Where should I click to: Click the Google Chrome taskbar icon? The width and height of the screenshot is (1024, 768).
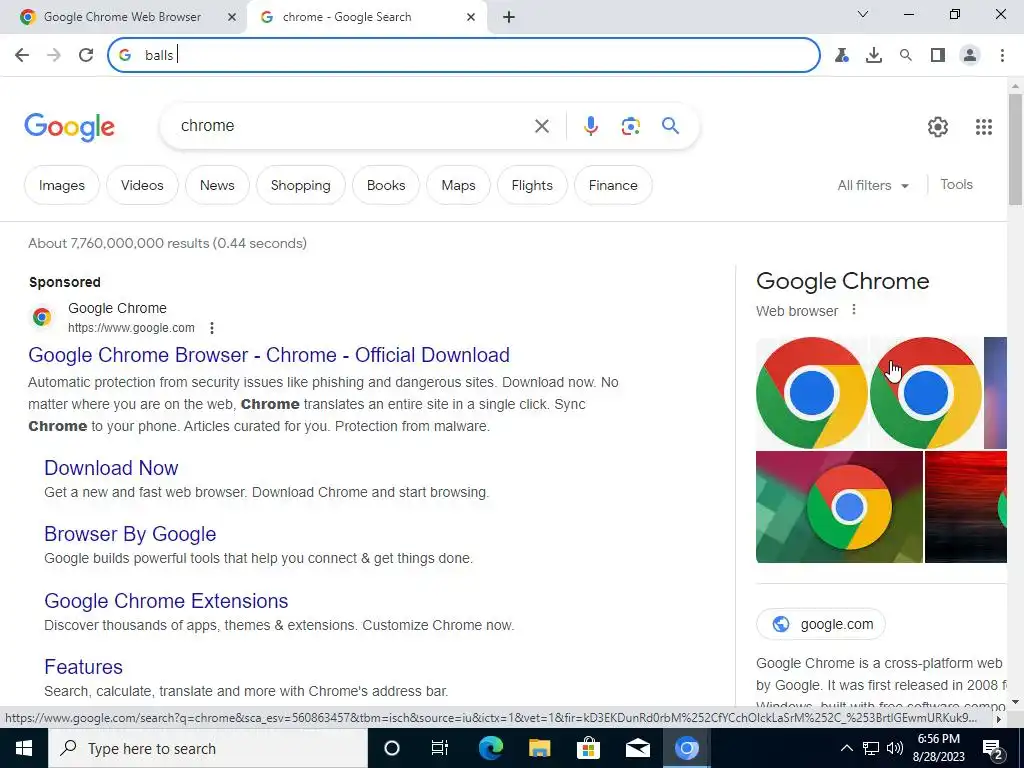pos(686,748)
